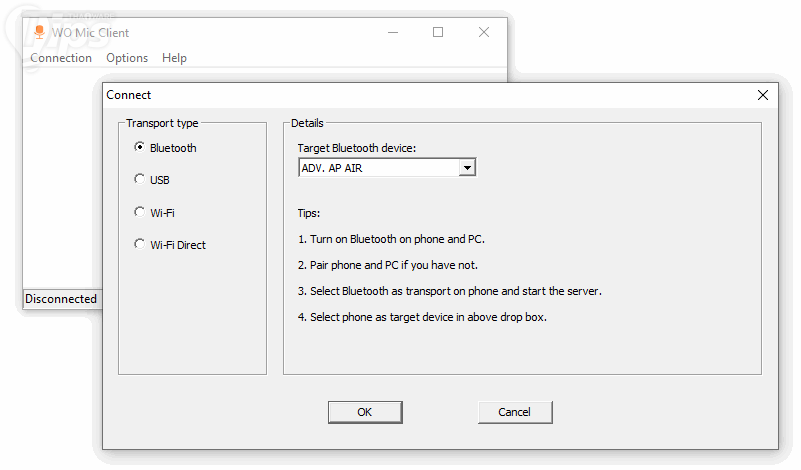Screen dimensions: 801x470
Task: Click the Bluetooth radio label text
Action: pyautogui.click(x=173, y=148)
